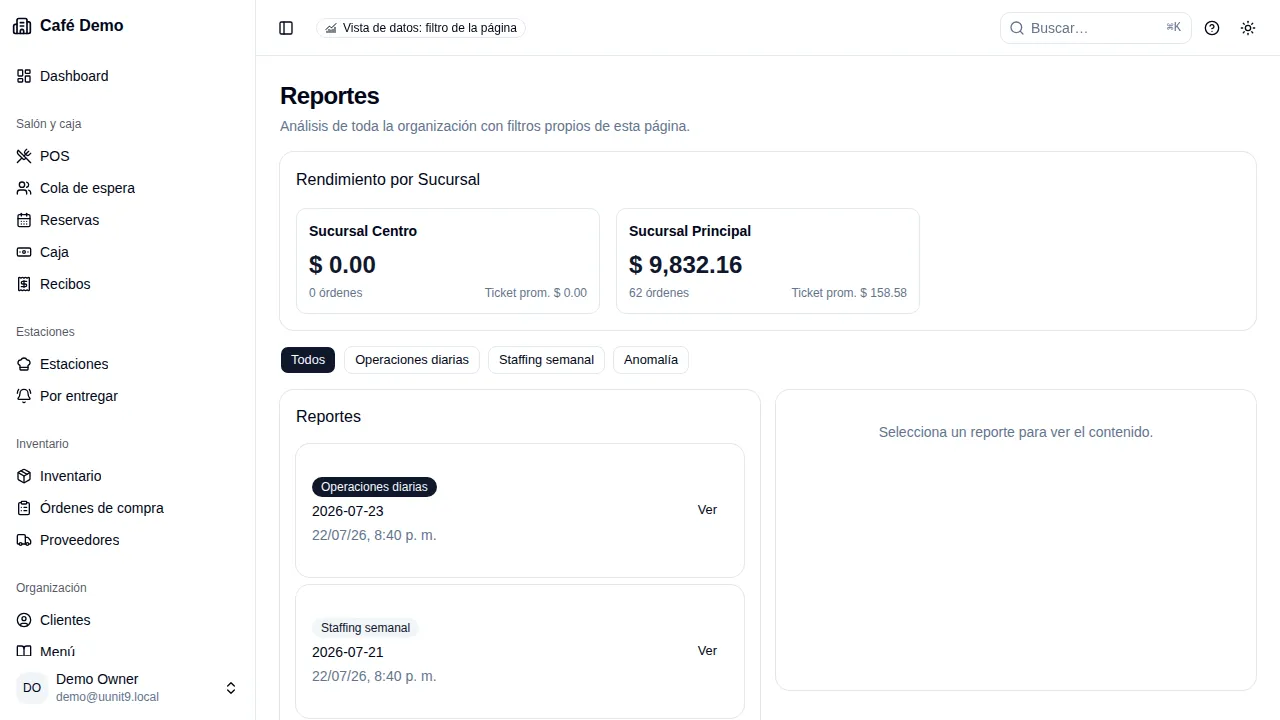Click the 2026-07-21 report date
Screen dimensions: 1280x720
[348, 652]
